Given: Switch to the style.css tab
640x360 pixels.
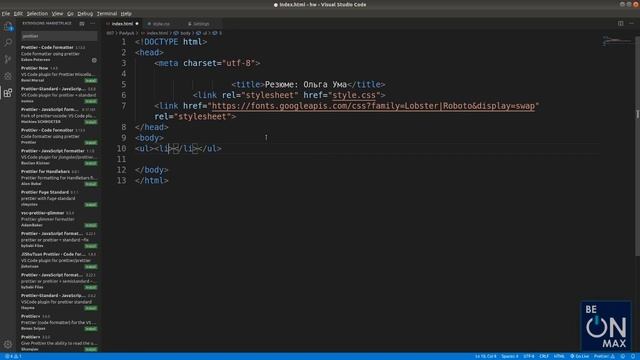Looking at the screenshot, I should pyautogui.click(x=161, y=24).
